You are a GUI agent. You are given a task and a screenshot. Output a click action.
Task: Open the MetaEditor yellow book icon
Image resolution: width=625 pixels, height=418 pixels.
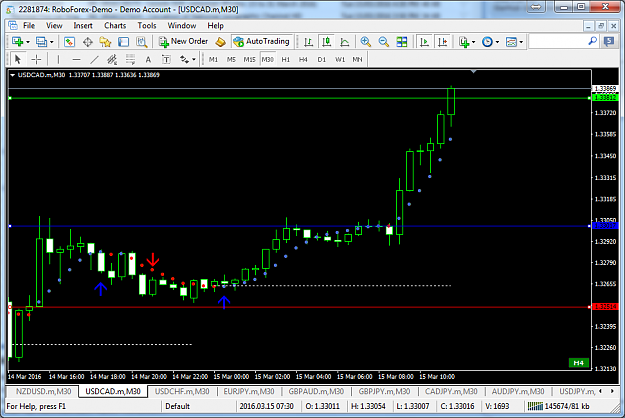(220, 42)
